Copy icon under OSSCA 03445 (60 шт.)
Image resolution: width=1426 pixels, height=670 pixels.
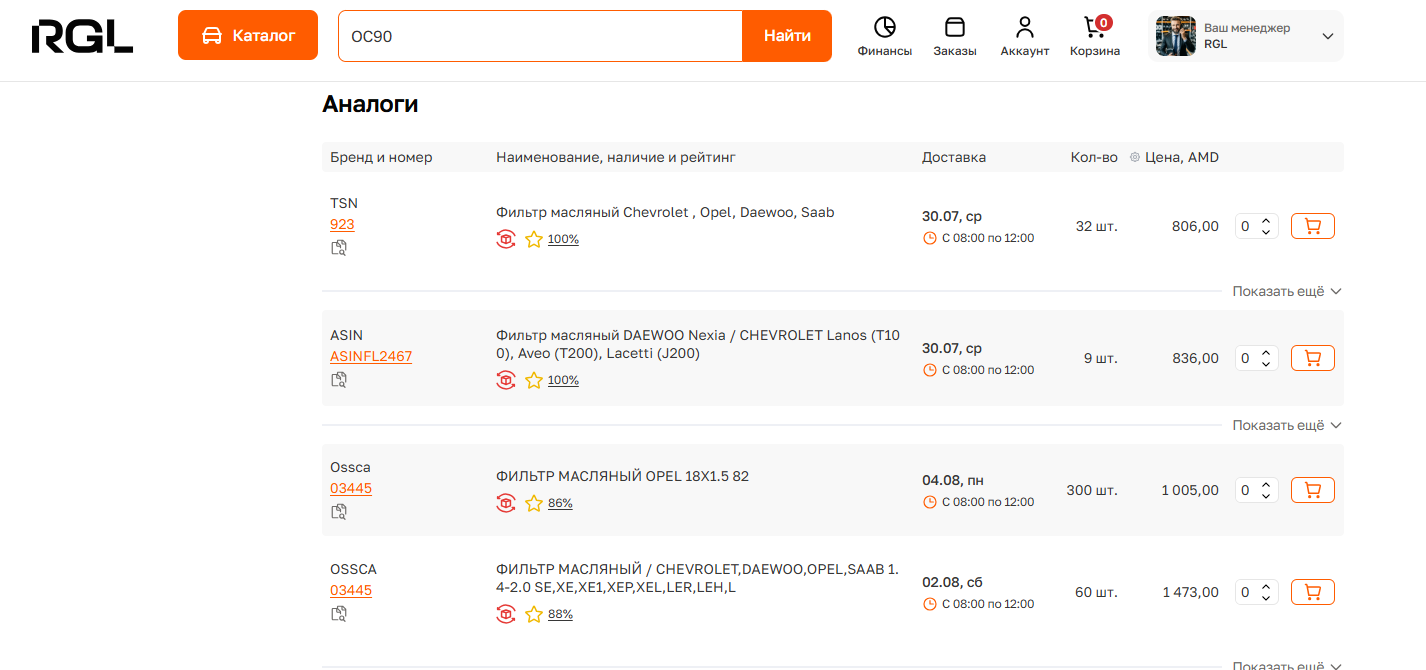point(339,613)
